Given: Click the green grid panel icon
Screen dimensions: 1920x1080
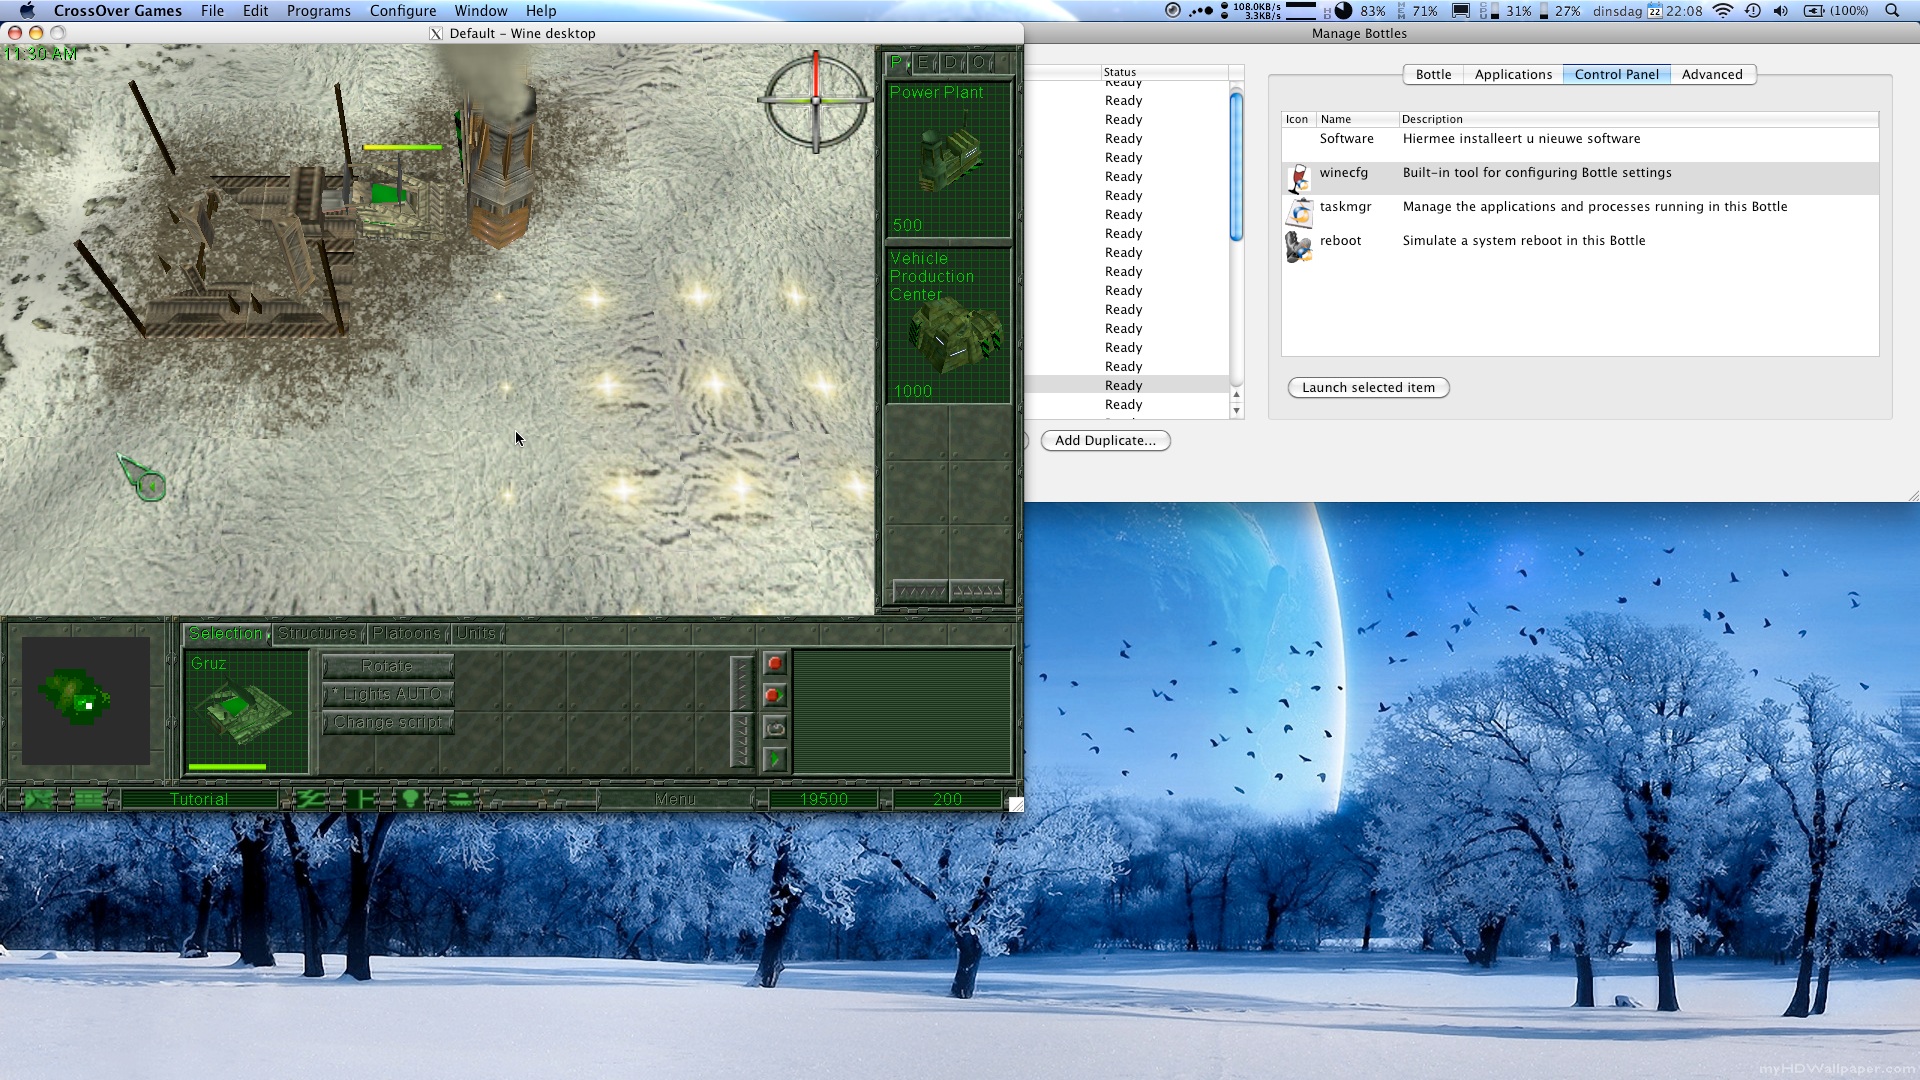Looking at the screenshot, I should [88, 799].
